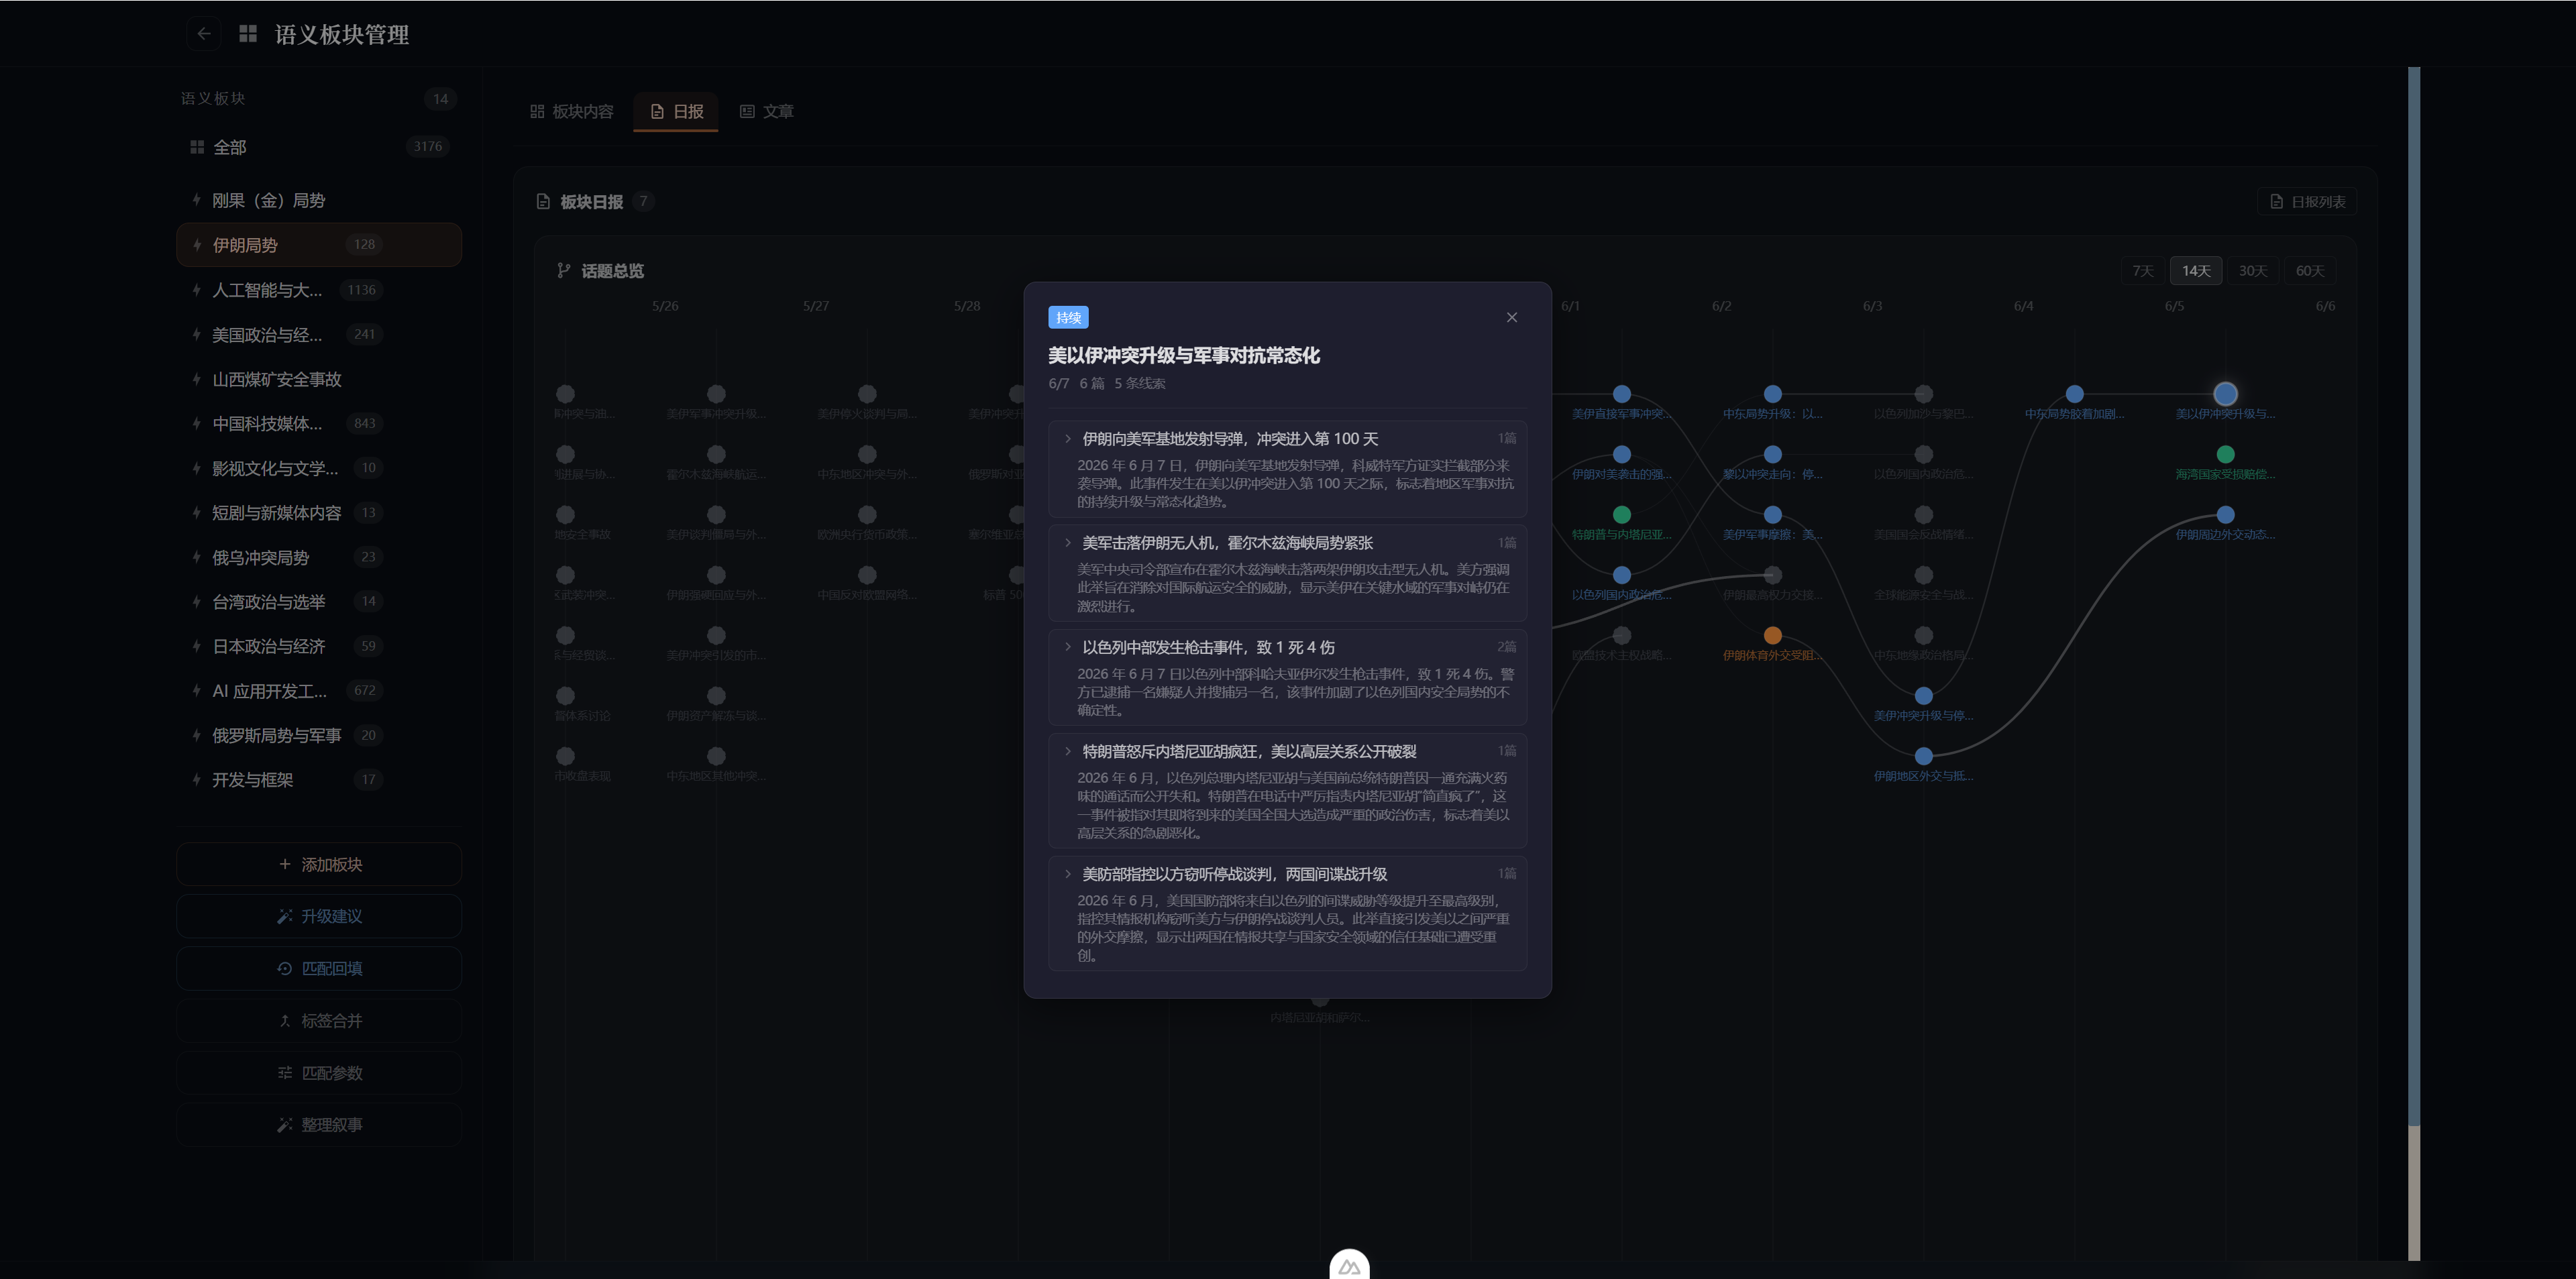Screen dimensions: 2576x1279
Task: Select the 影视文化与文学... block
Action: 319,468
